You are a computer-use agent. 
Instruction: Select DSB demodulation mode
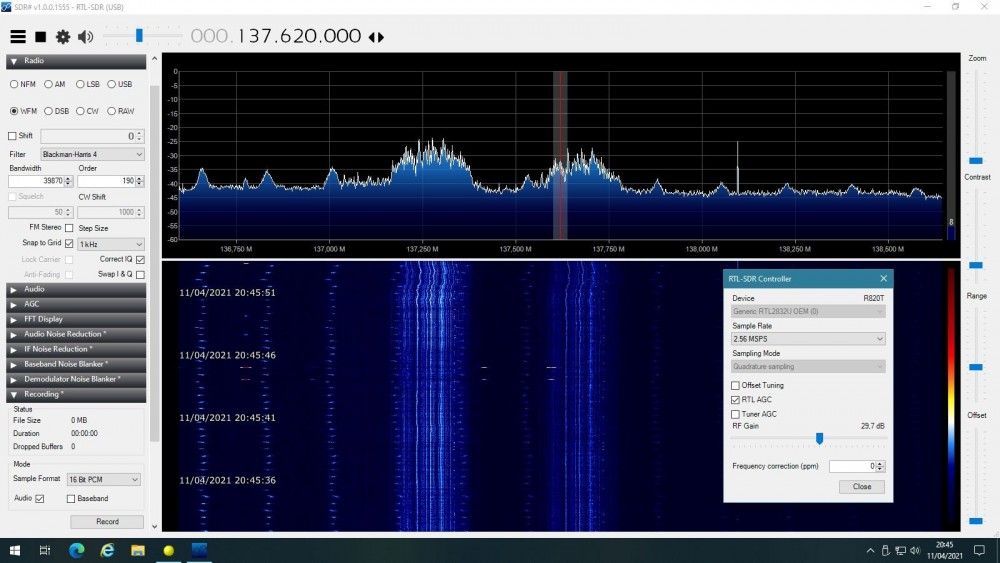[57, 111]
